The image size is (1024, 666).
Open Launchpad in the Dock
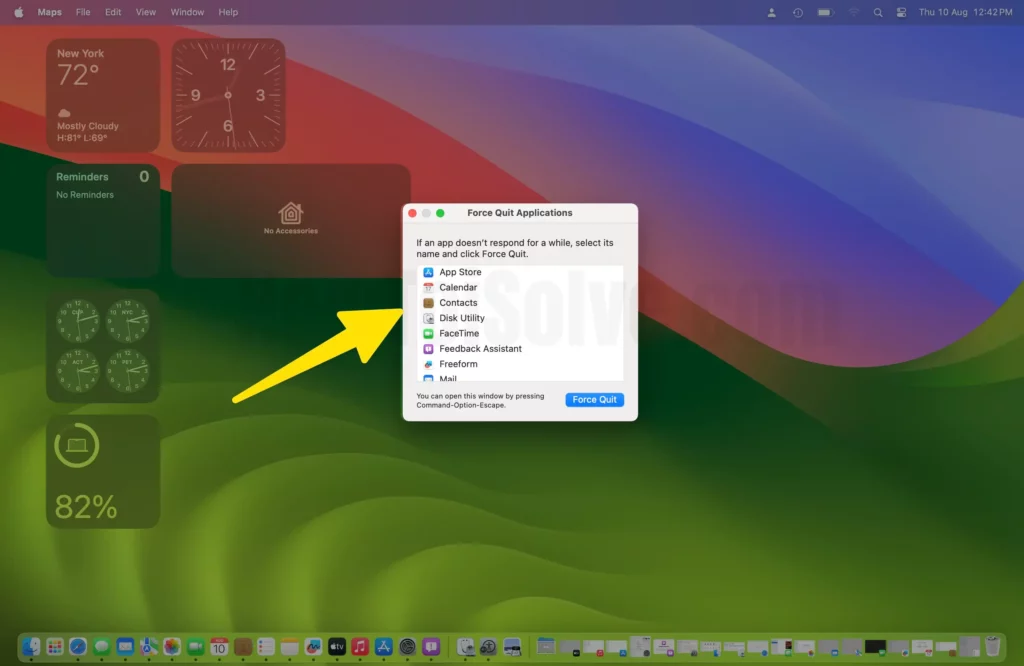click(x=55, y=646)
